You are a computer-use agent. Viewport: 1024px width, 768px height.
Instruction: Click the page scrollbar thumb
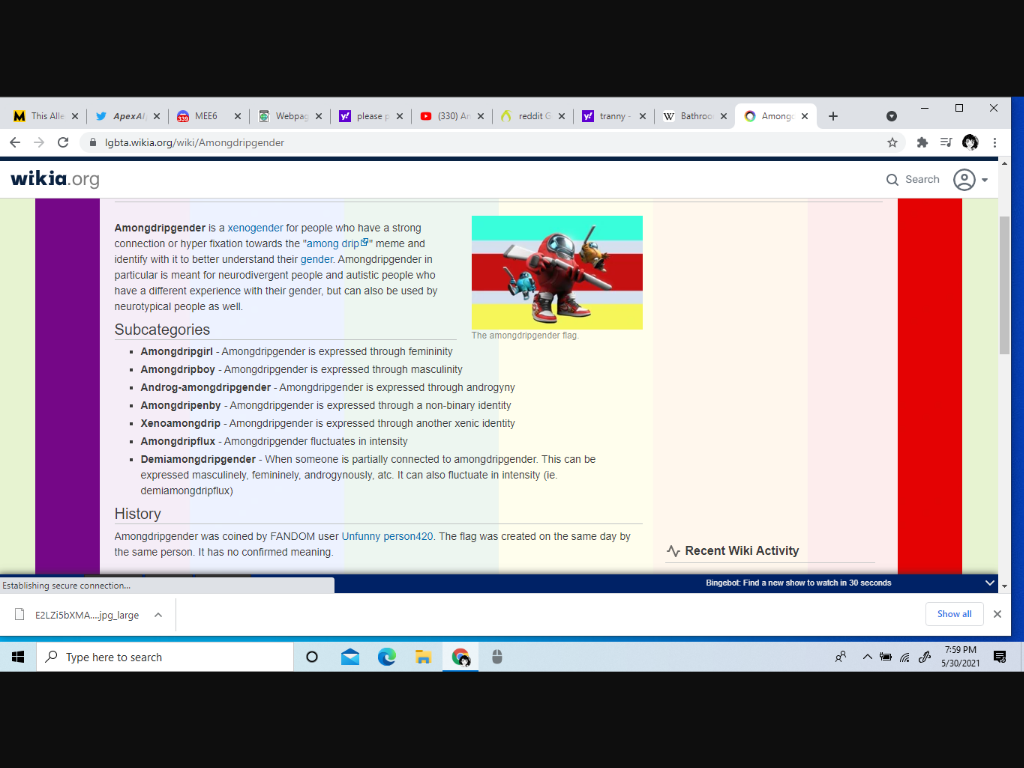pos(1004,285)
